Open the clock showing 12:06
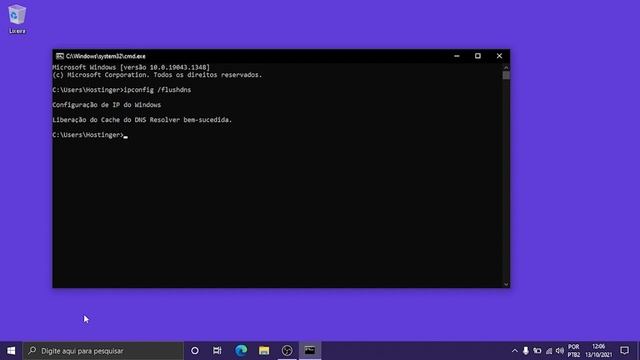The image size is (640, 360). tap(598, 351)
